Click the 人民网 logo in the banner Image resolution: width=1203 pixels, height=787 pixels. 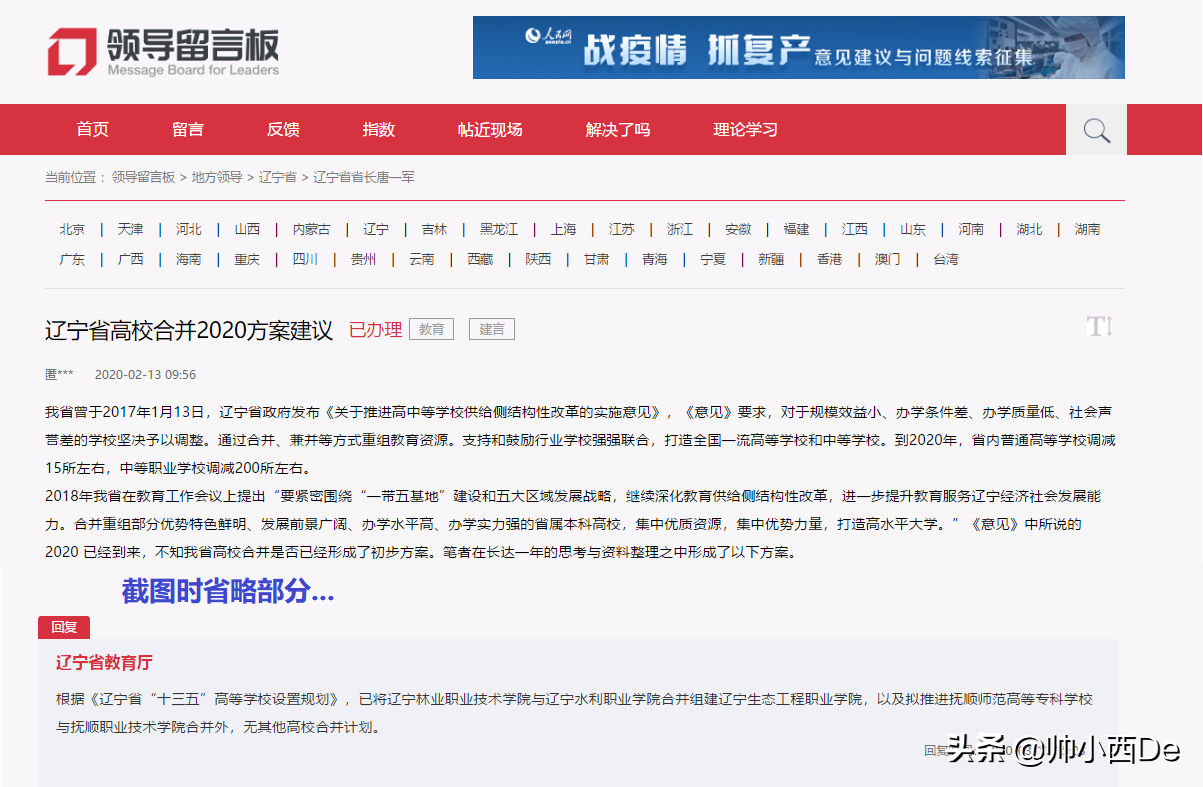544,35
